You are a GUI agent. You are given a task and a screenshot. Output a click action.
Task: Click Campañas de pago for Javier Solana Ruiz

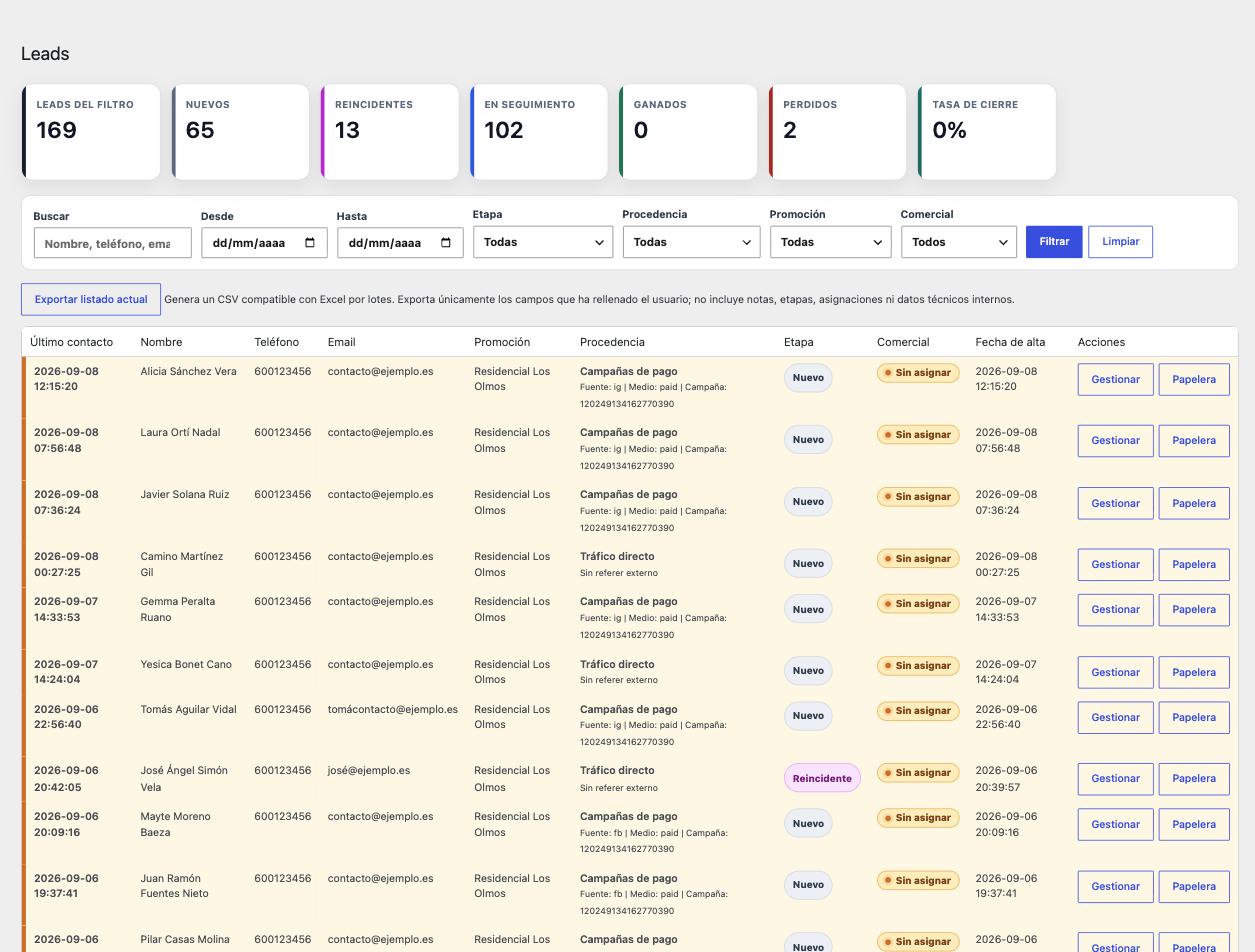tap(628, 494)
